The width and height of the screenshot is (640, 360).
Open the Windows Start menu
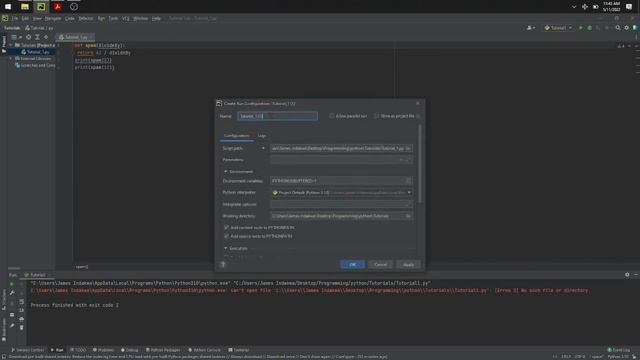point(8,7)
